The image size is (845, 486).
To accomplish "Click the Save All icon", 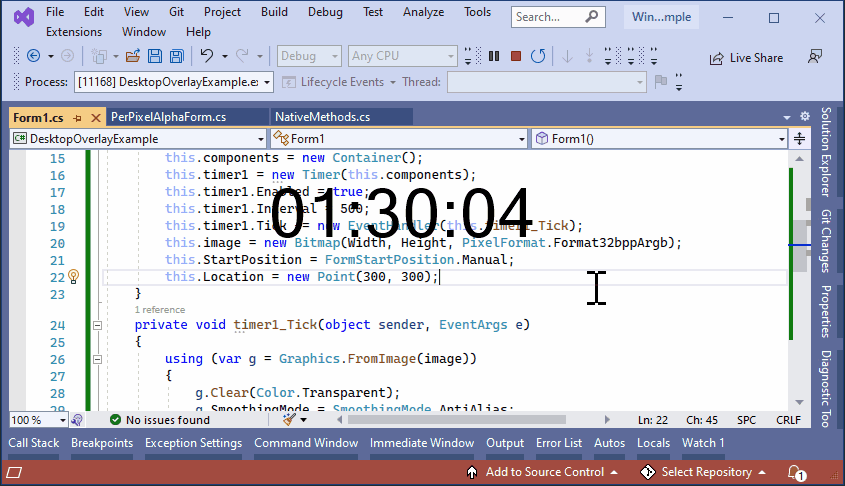I will [x=177, y=55].
